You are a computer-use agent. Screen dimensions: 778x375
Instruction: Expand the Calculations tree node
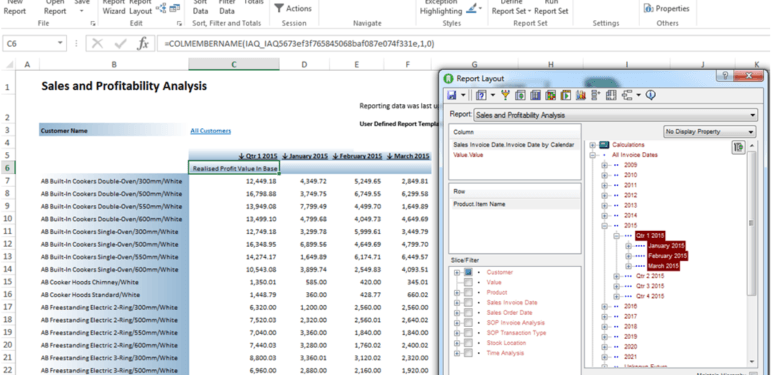[x=592, y=145]
